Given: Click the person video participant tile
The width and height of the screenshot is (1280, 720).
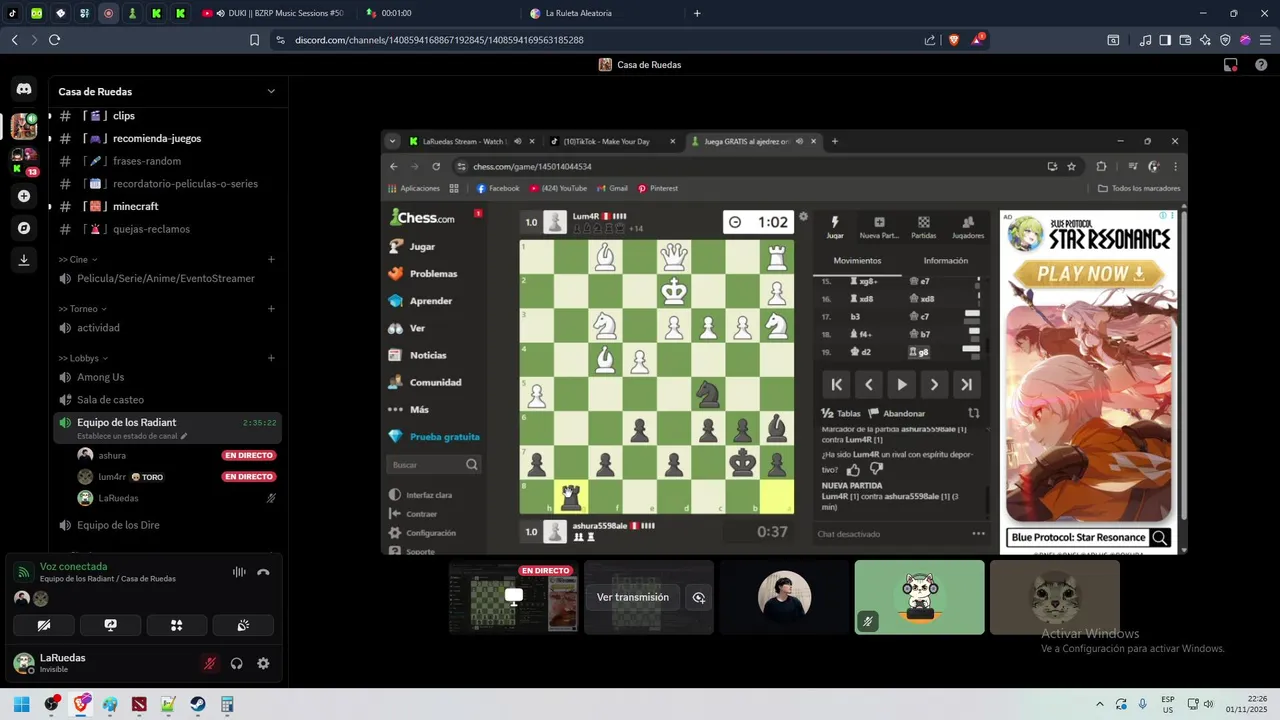Looking at the screenshot, I should [784, 597].
